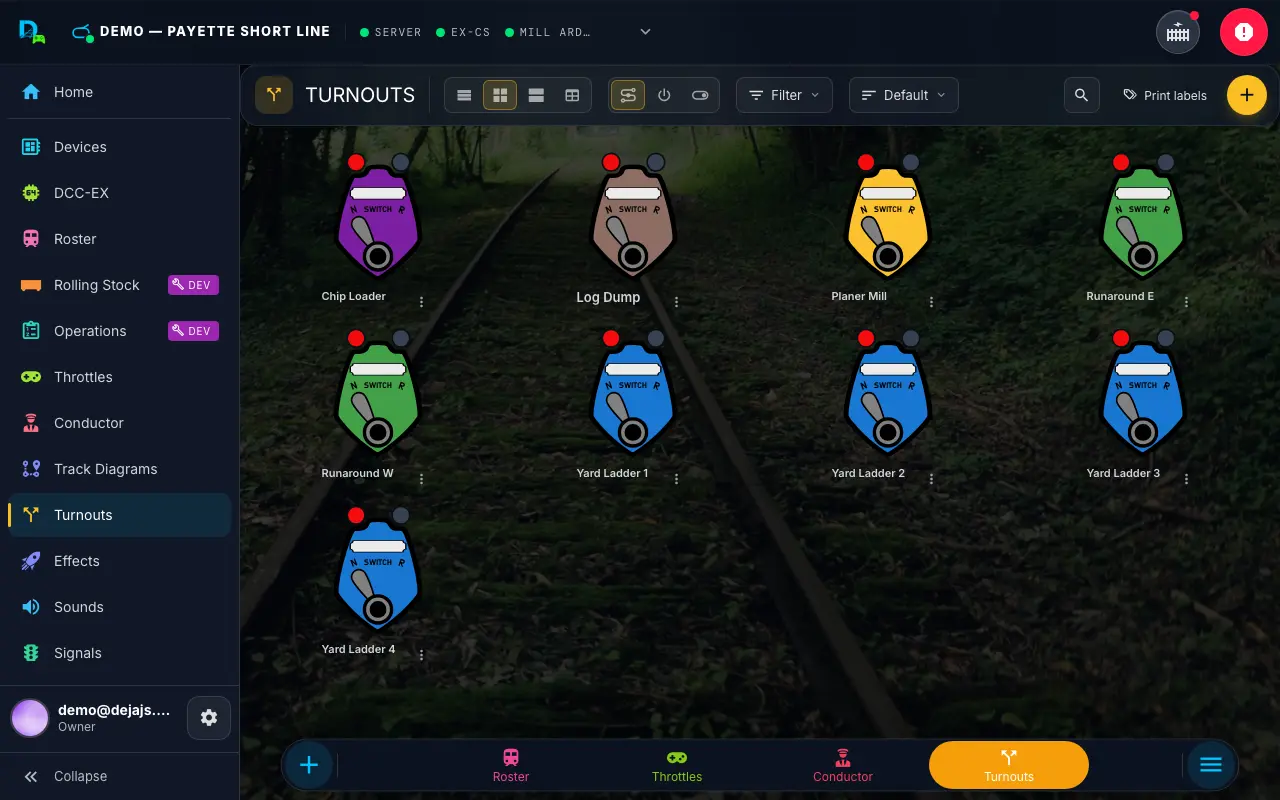
Task: Open Sounds in the sidebar
Action: [120, 607]
